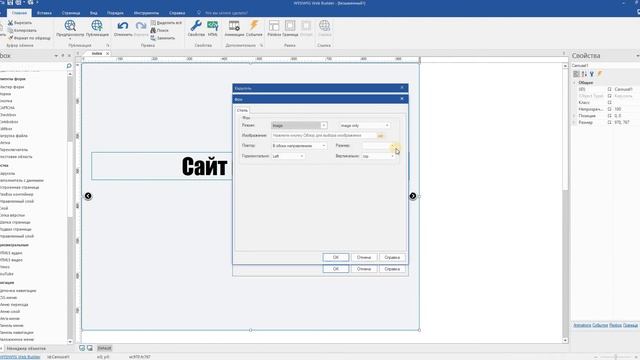Click the Redo arrow icon in ribbon
This screenshot has width=640, height=360.
tap(141, 26)
